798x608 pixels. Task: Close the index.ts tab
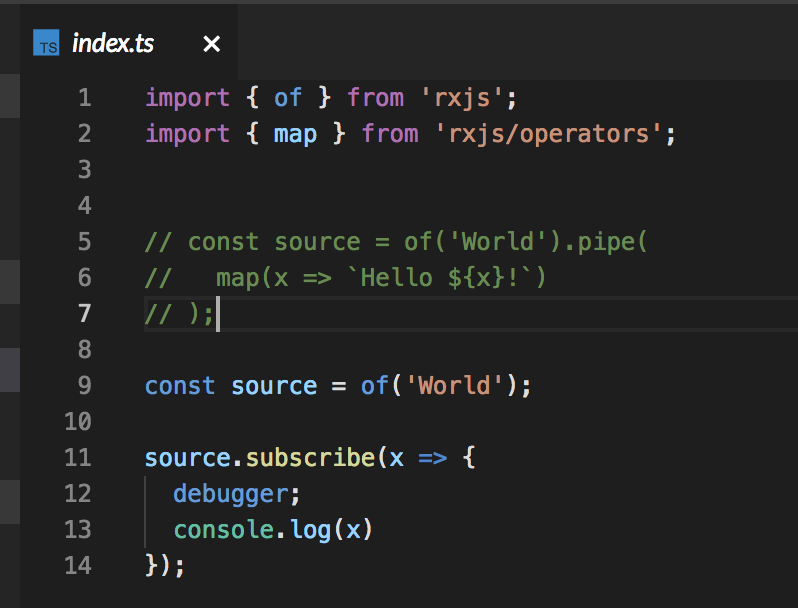212,44
